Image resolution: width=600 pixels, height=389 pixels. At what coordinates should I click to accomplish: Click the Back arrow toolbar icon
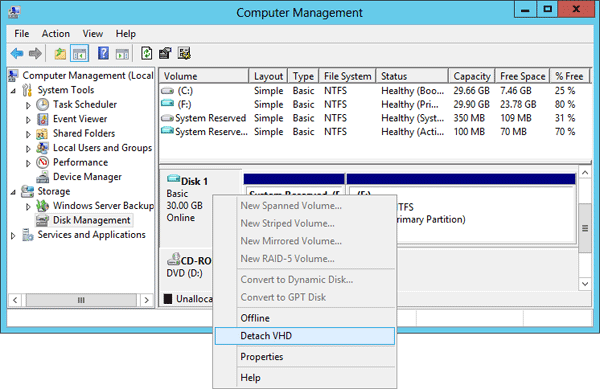[x=17, y=54]
